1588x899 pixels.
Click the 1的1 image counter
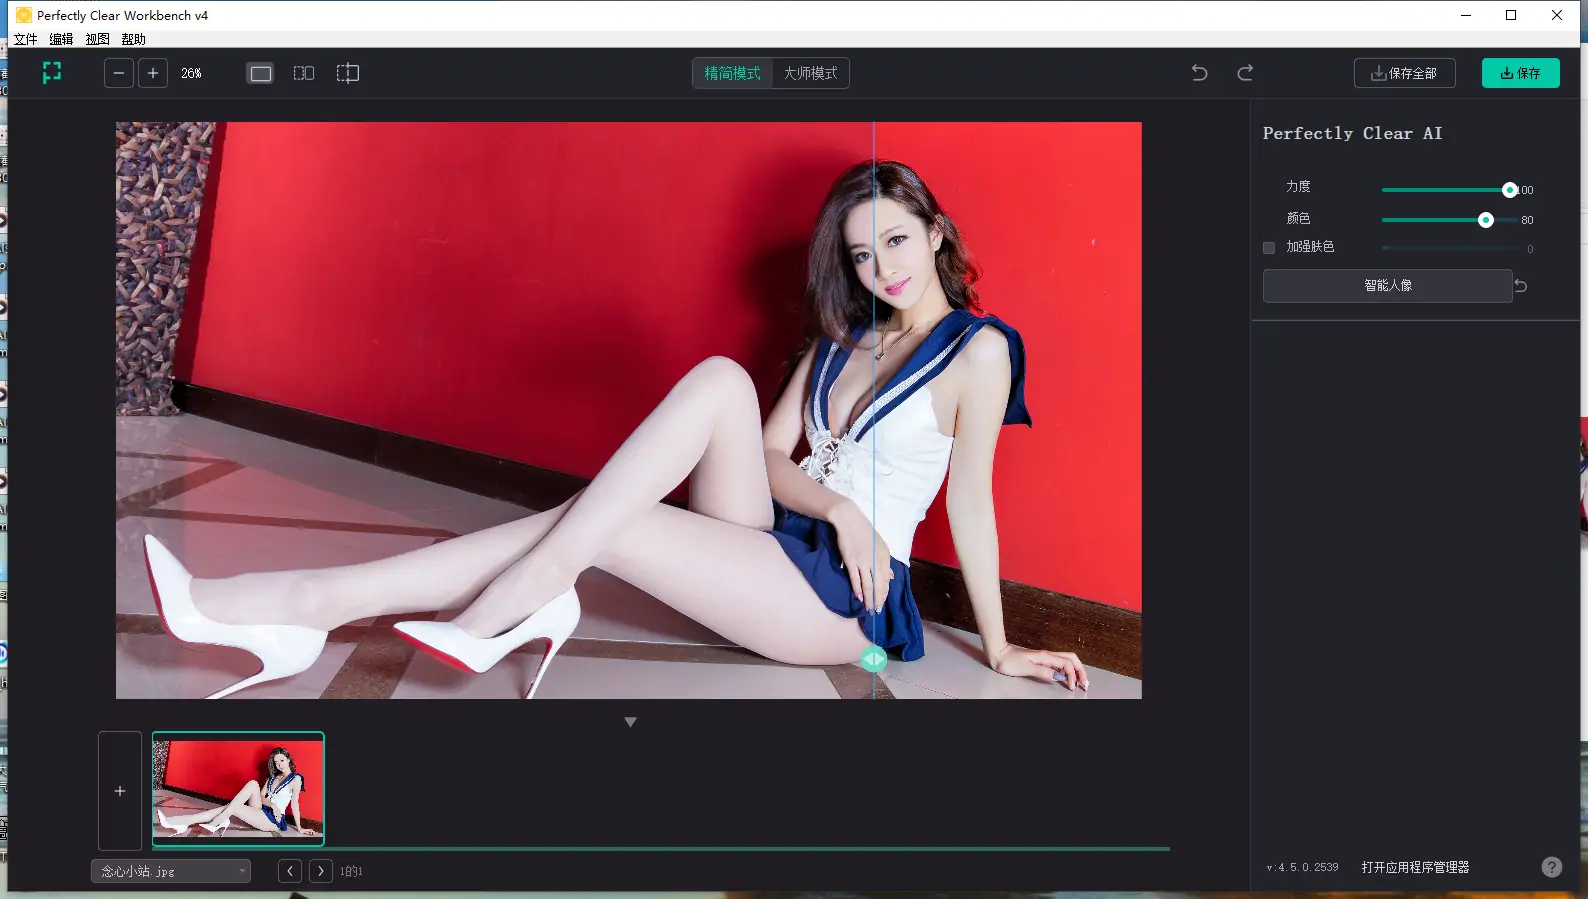(x=351, y=871)
